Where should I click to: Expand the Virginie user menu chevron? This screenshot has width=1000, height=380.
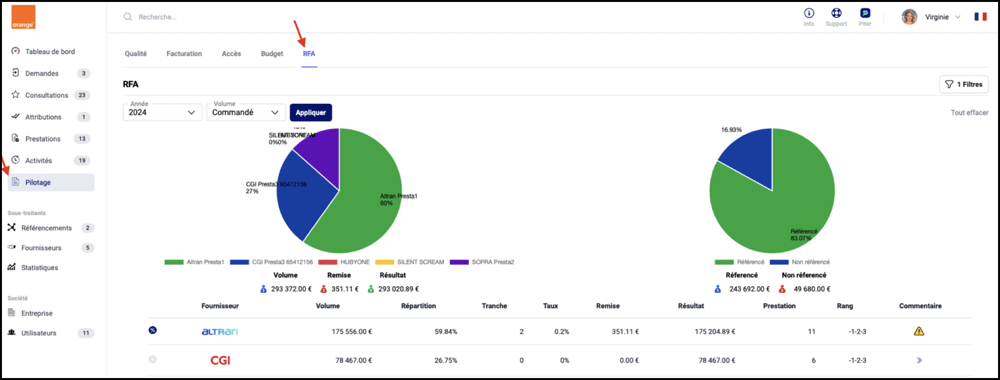[957, 18]
